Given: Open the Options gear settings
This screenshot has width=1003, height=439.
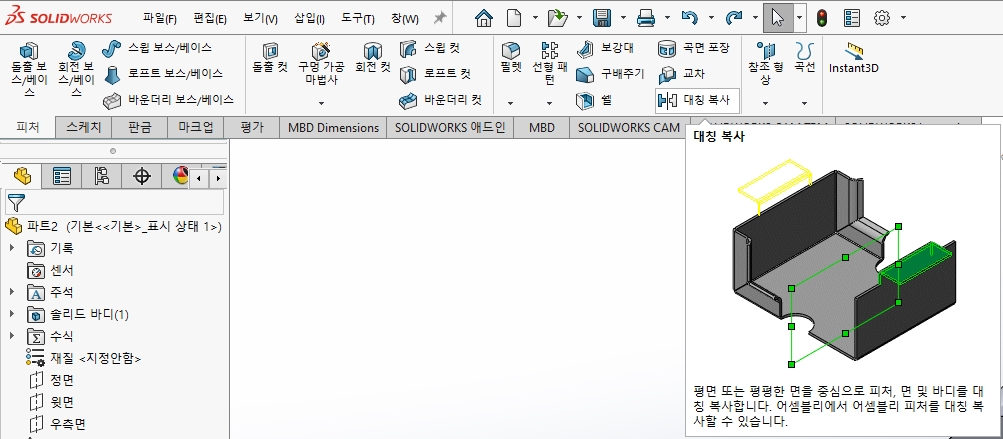Looking at the screenshot, I should coord(882,18).
